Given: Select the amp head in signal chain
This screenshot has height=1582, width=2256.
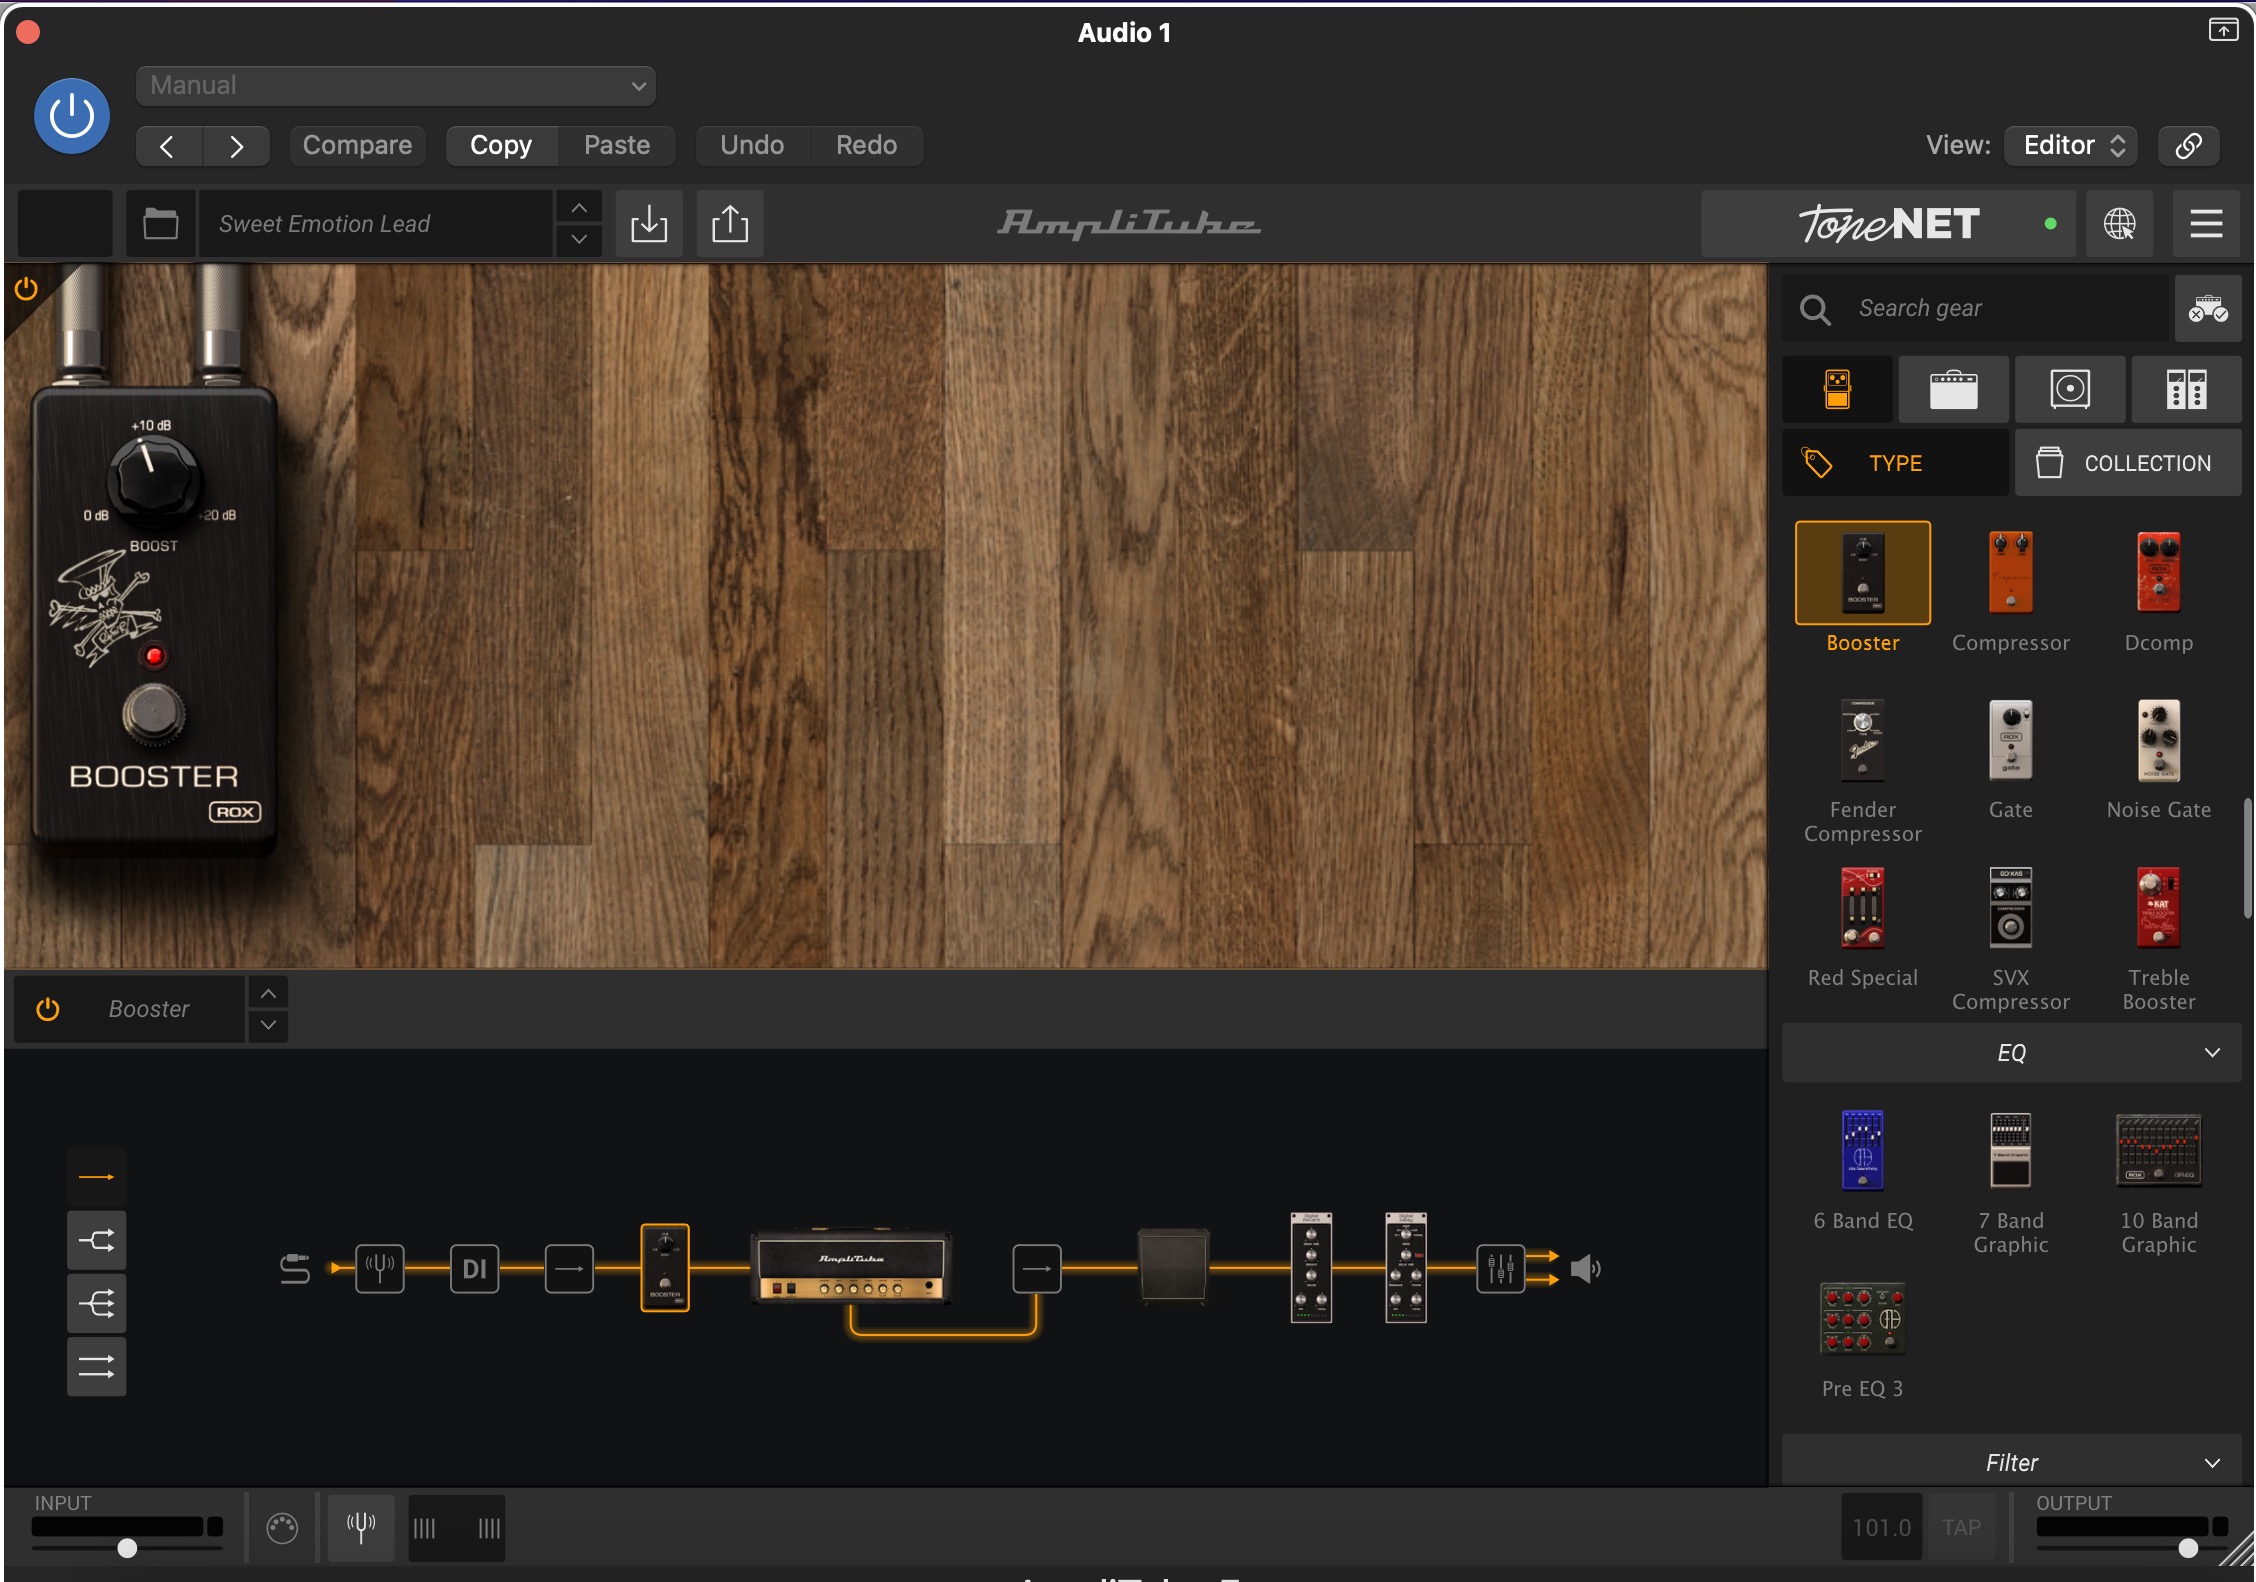Looking at the screenshot, I should coord(851,1268).
